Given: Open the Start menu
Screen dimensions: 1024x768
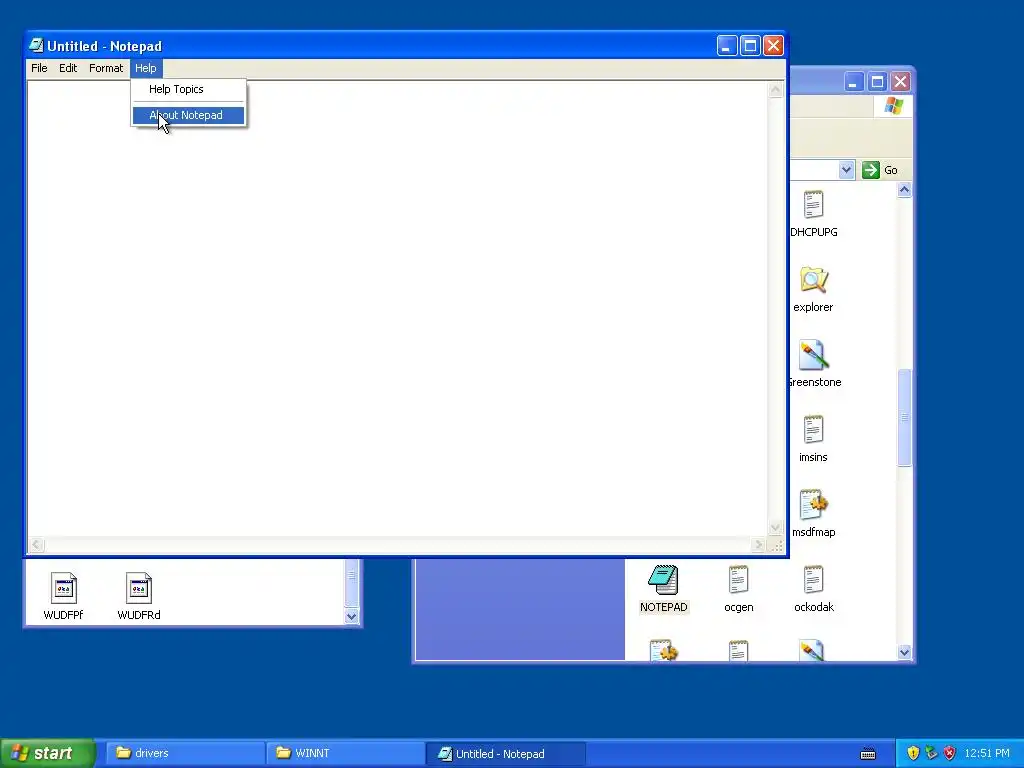Looking at the screenshot, I should point(48,753).
